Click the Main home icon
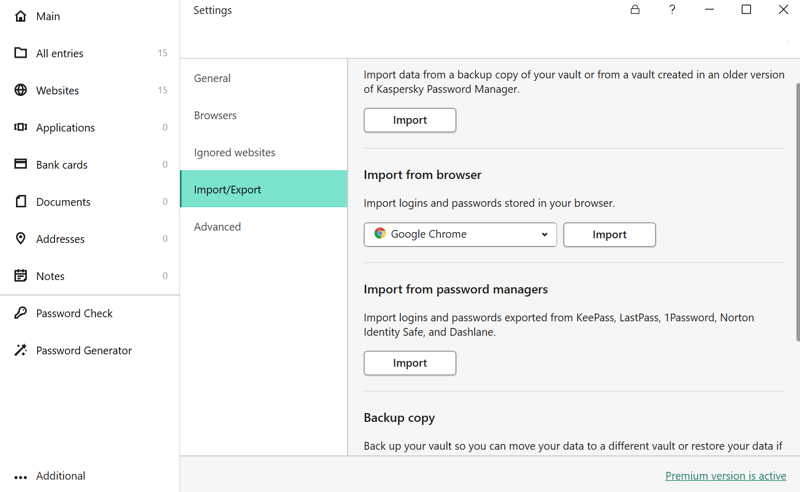Viewport: 800px width, 492px height. pyautogui.click(x=20, y=16)
